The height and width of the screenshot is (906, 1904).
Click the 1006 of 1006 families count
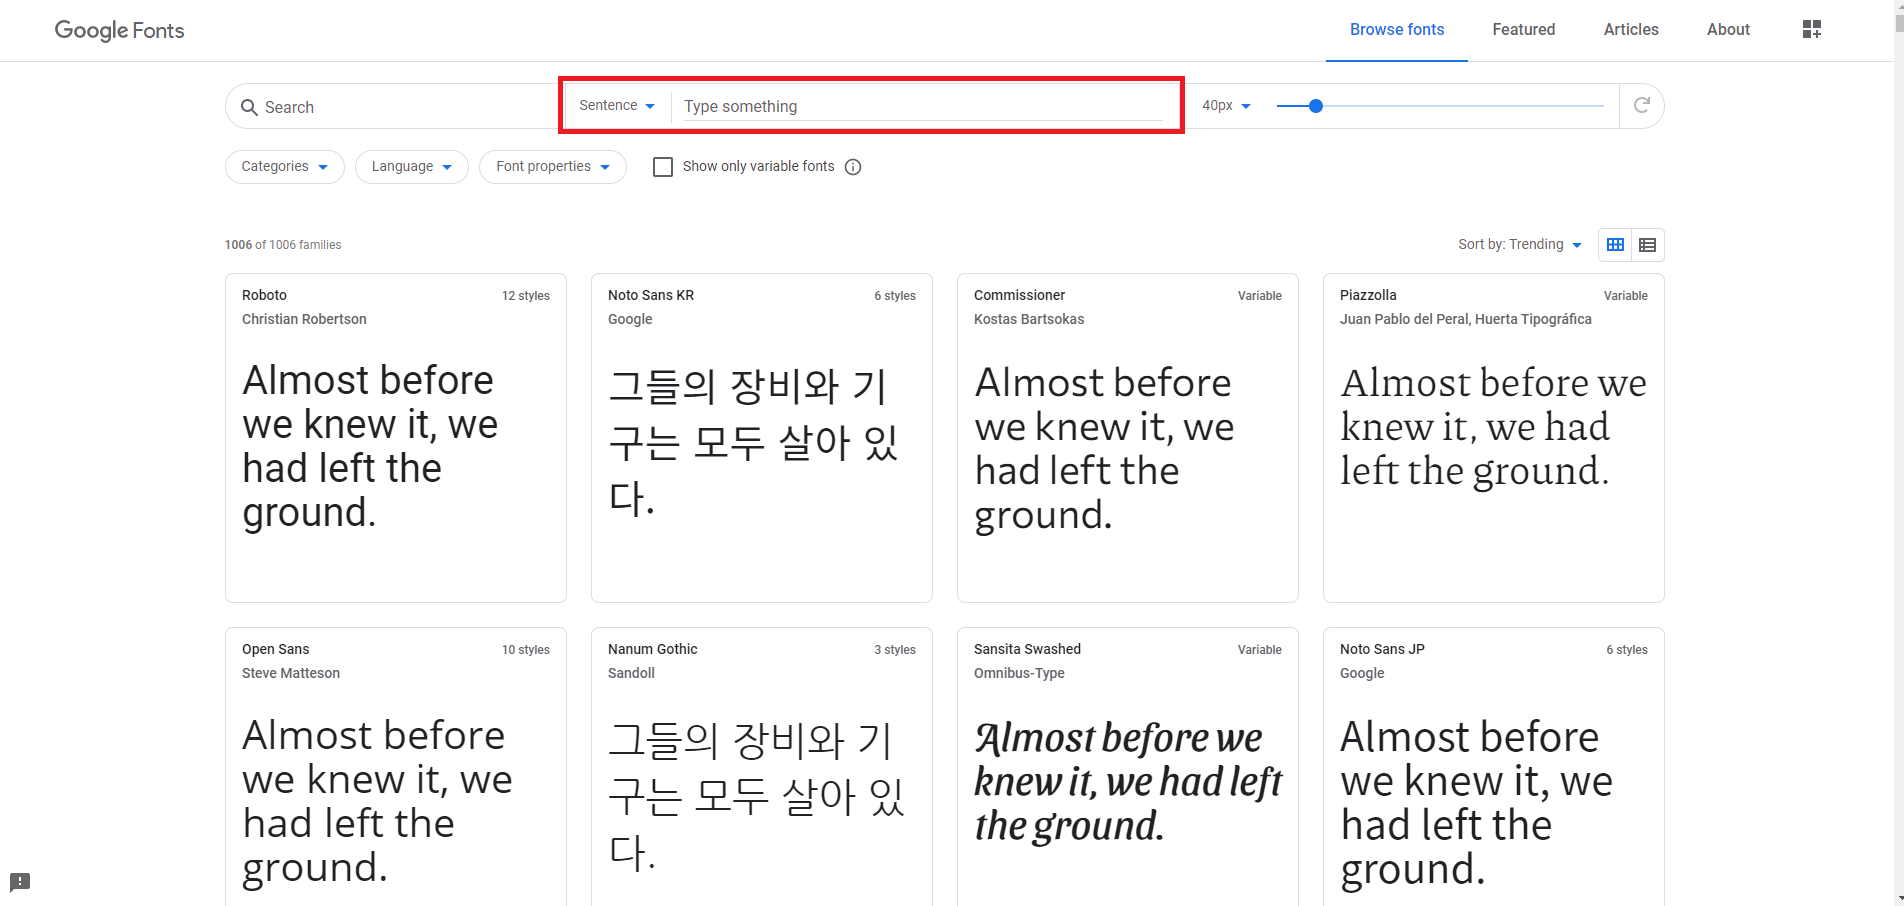pos(283,245)
